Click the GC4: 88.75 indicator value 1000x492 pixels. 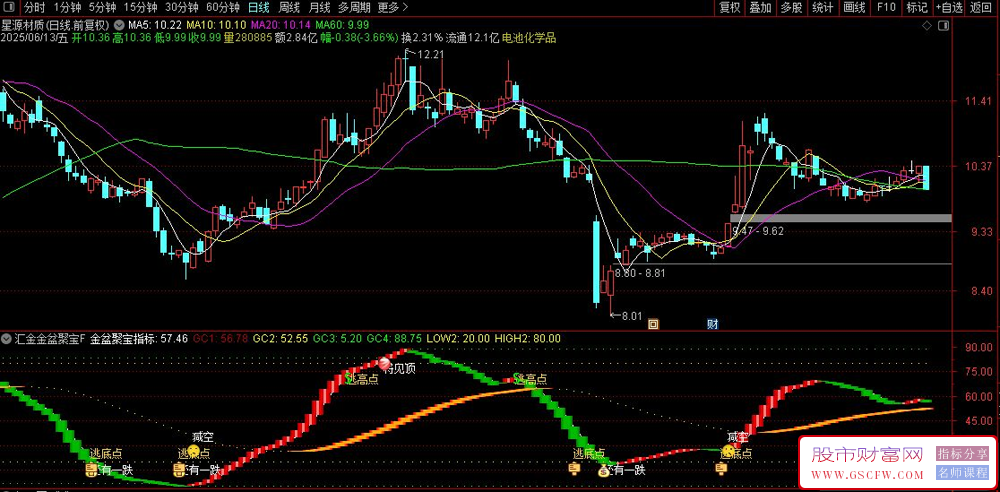tap(394, 338)
